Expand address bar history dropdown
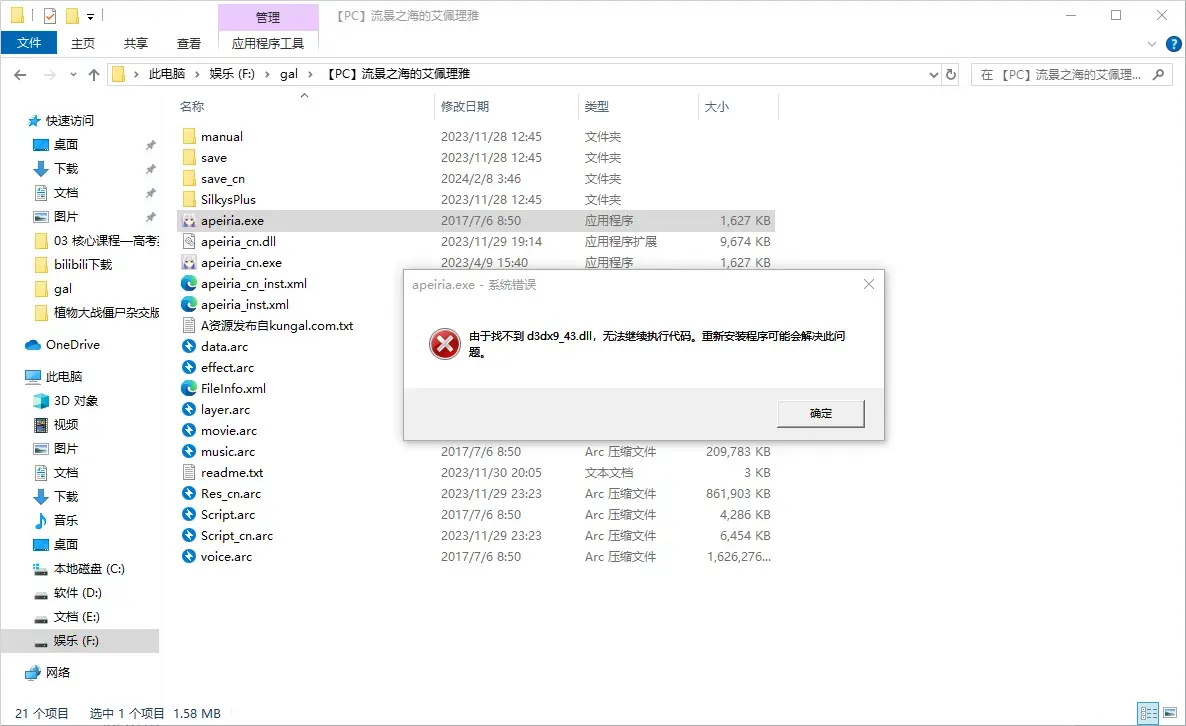 (x=933, y=74)
